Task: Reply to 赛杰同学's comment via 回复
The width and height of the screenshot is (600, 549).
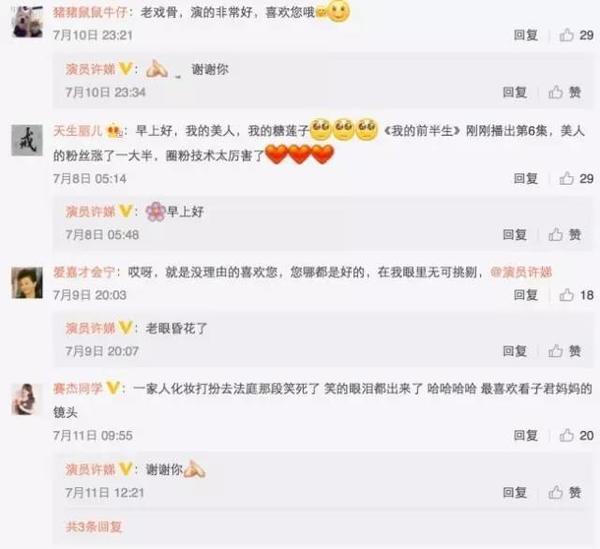Action: click(x=526, y=435)
